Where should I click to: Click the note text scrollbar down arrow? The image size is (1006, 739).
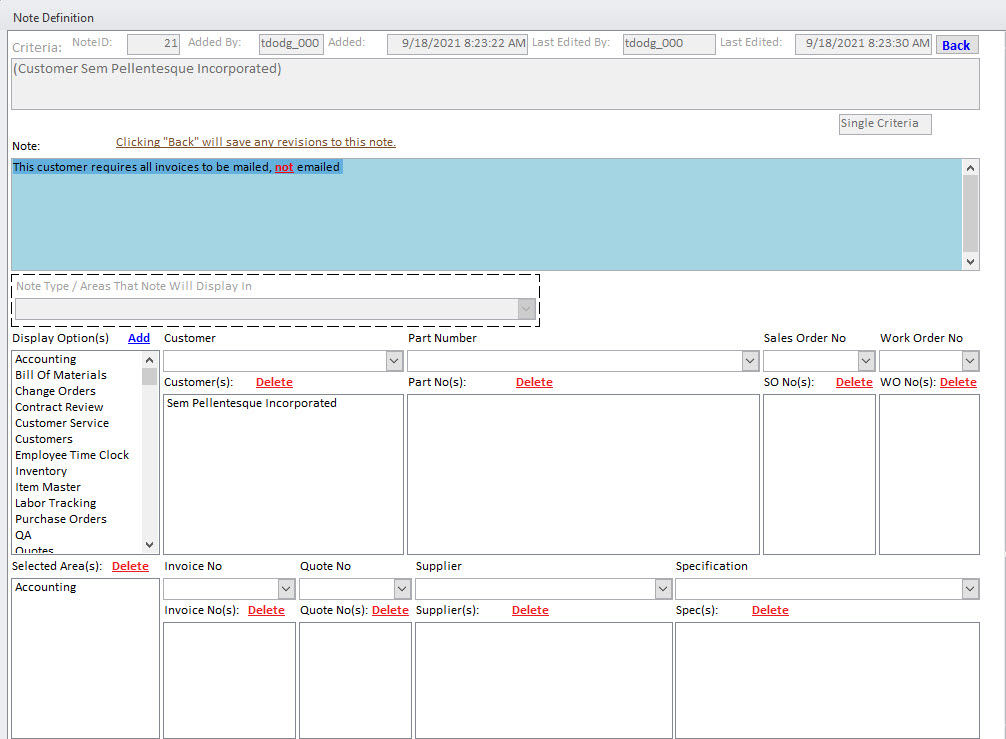pyautogui.click(x=970, y=261)
